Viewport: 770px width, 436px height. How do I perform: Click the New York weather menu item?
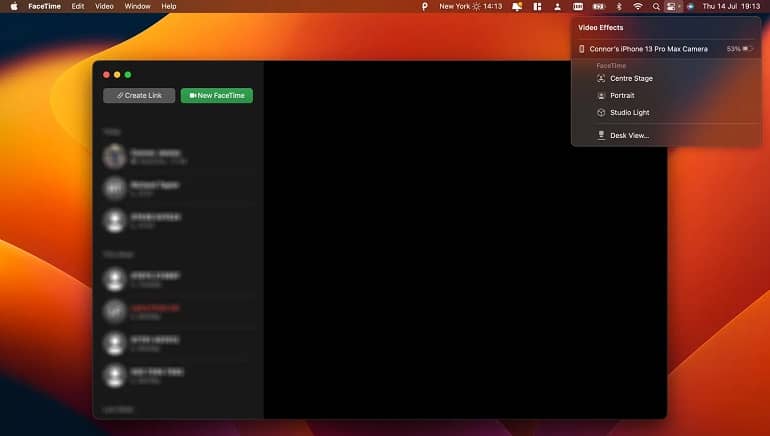tap(470, 6)
